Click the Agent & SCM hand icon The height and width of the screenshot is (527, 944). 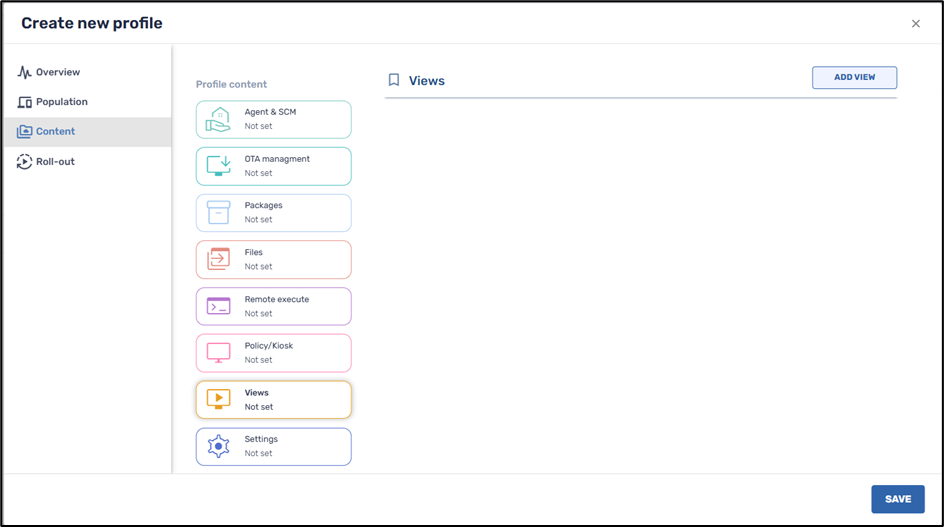pos(218,120)
